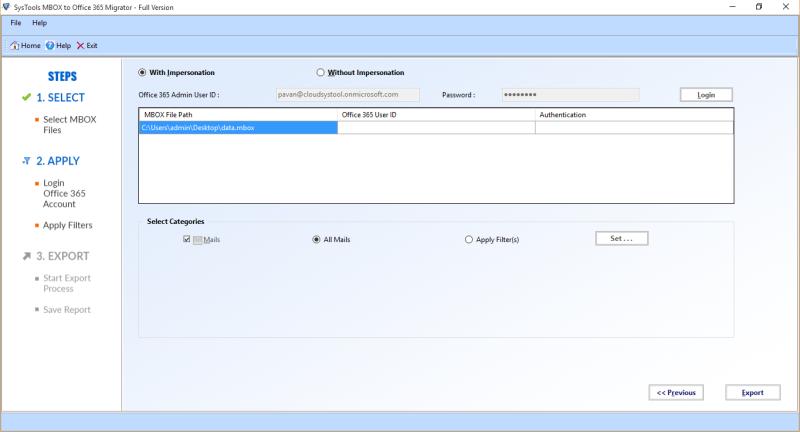
Task: Click the arrow icon beside 3. EXPORT
Action: click(x=27, y=256)
